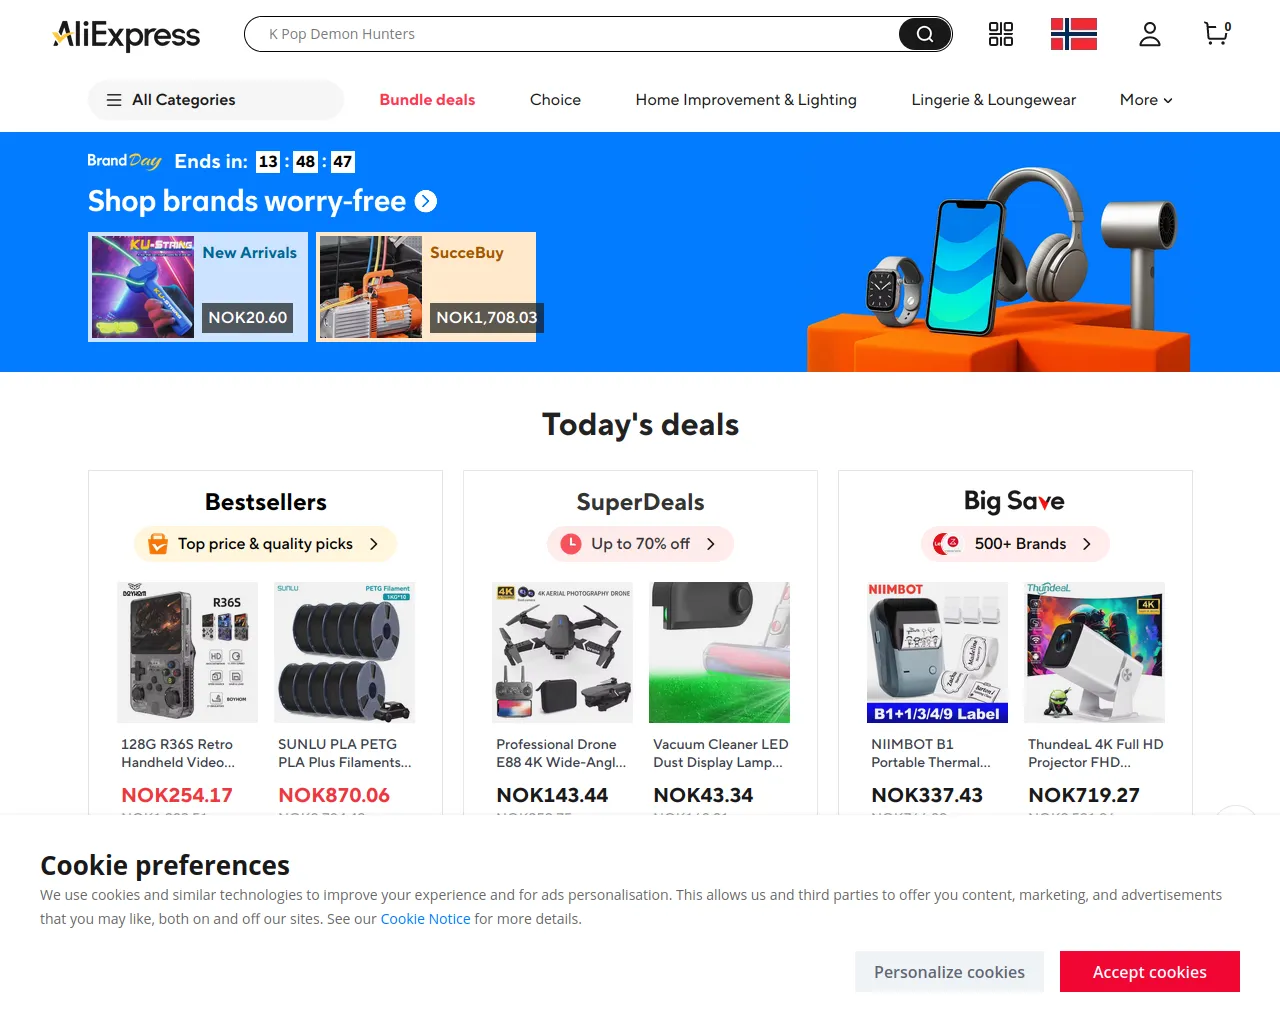
Task: Select the Bundle deals tab
Action: (x=427, y=100)
